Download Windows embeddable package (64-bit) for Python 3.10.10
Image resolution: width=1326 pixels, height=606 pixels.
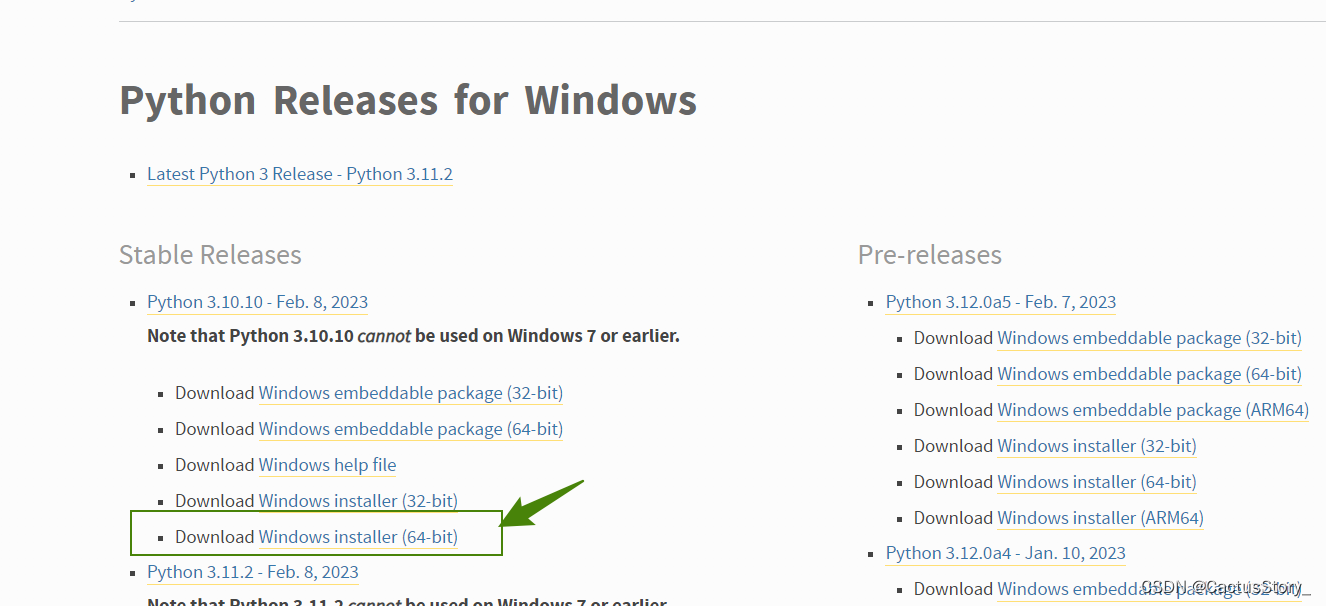coord(411,429)
